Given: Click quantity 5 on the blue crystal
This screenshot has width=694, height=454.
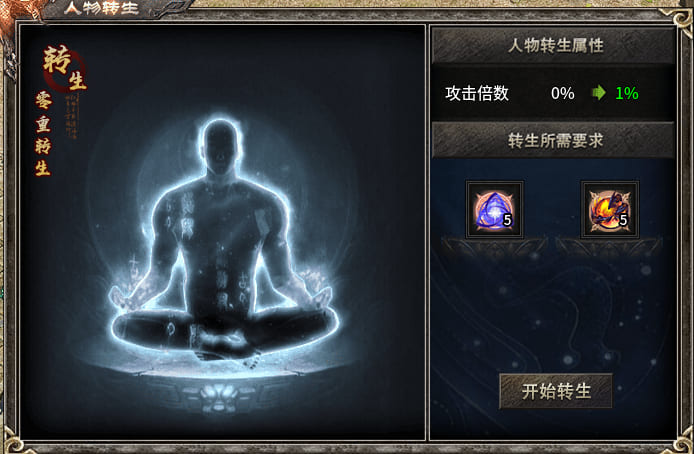Looking at the screenshot, I should [507, 220].
